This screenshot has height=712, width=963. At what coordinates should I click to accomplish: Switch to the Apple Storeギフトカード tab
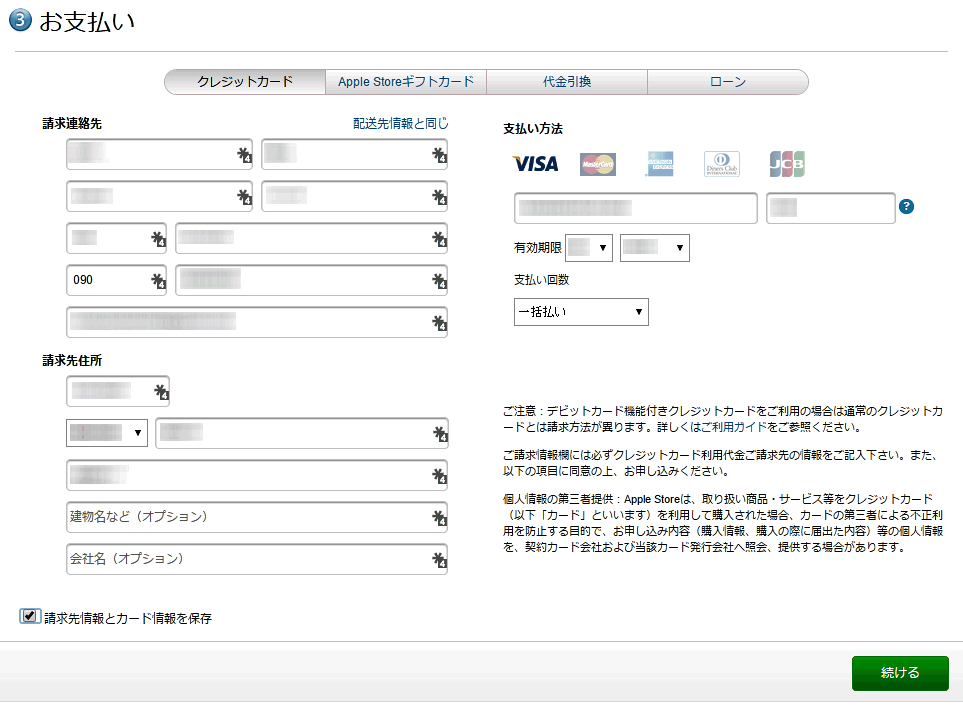405,82
